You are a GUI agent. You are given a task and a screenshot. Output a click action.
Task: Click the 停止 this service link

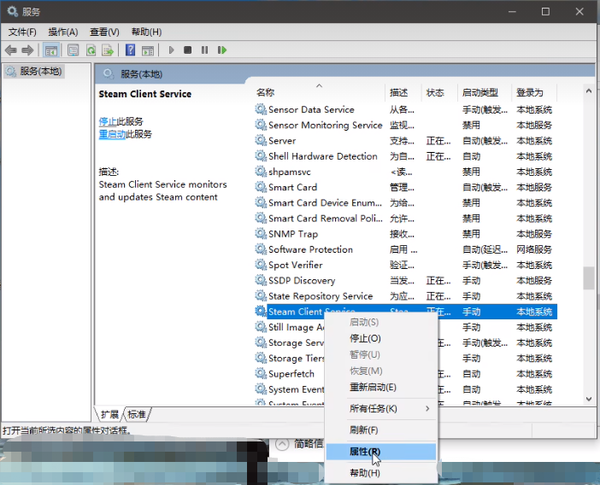107,121
